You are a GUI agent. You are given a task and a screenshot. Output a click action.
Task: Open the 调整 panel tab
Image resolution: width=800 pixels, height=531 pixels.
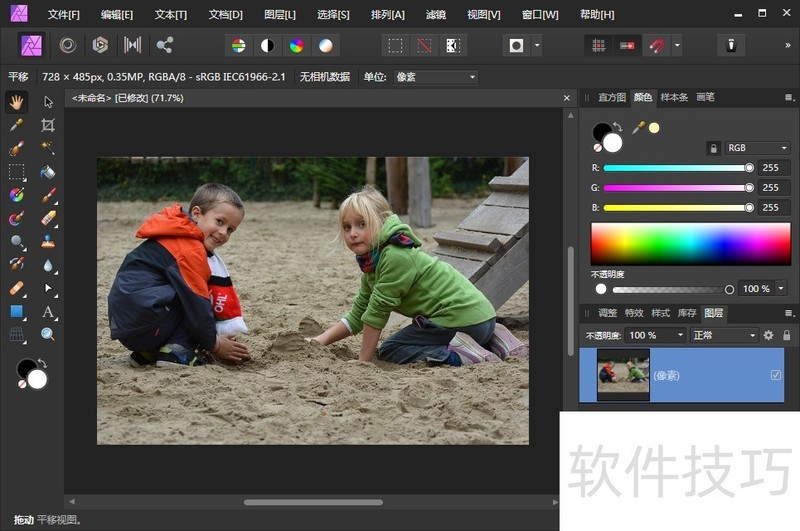[608, 313]
